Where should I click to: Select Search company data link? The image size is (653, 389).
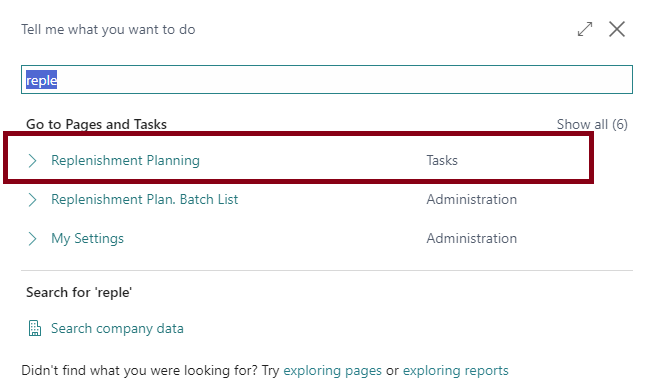pos(117,328)
